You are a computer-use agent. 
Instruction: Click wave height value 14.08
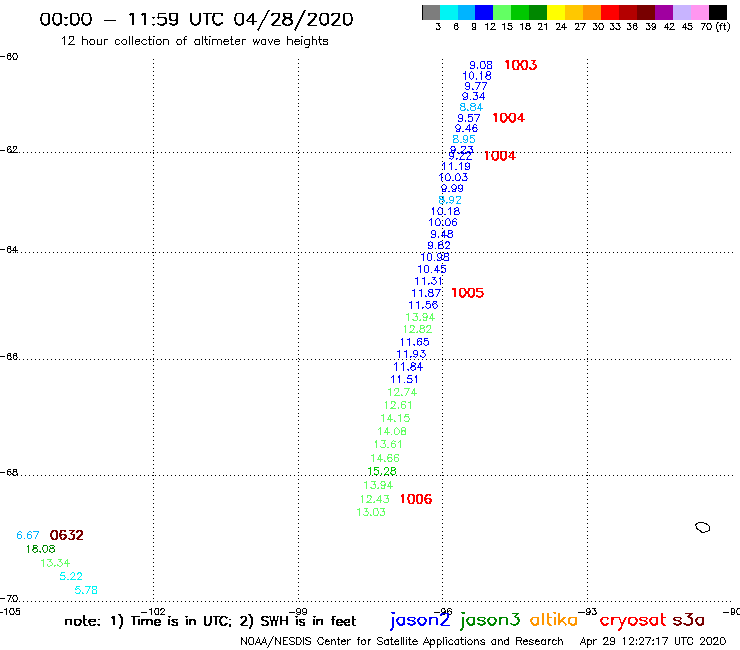(x=392, y=431)
